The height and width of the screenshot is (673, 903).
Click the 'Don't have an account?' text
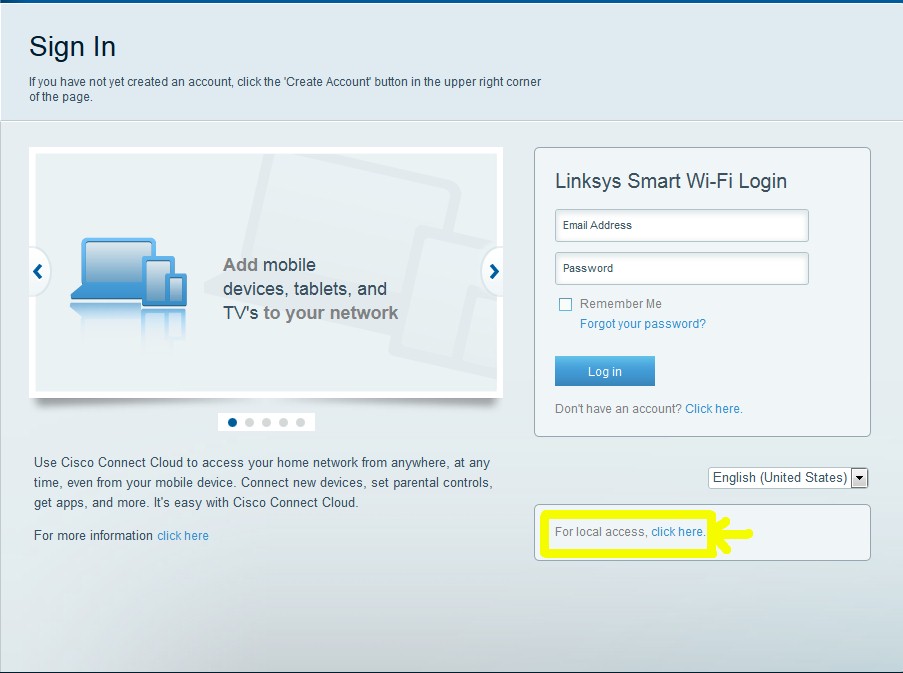click(618, 409)
